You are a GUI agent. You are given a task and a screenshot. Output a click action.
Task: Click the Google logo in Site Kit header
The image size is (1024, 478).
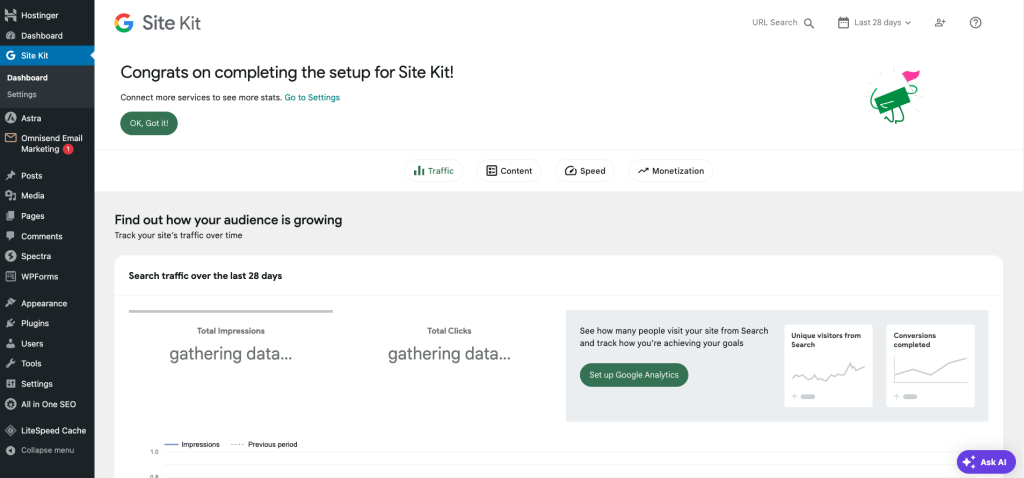124,23
